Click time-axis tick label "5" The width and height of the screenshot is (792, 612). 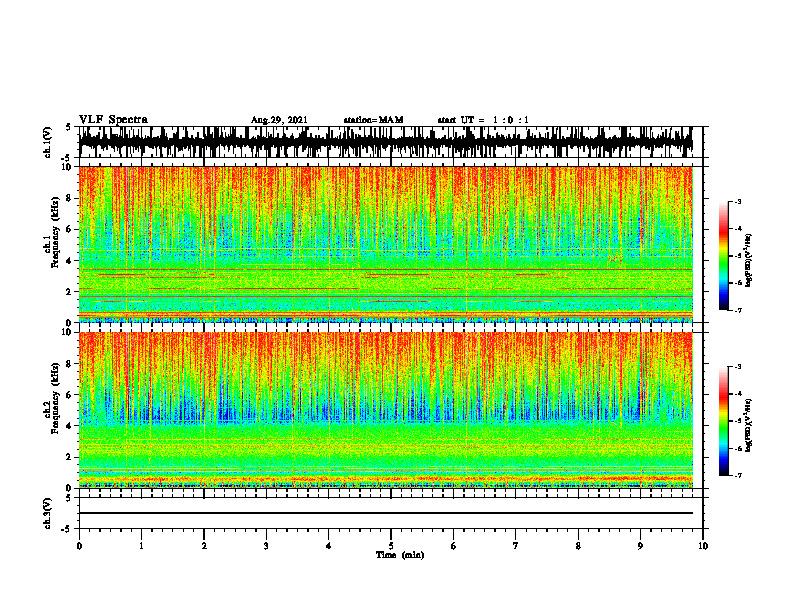point(391,546)
